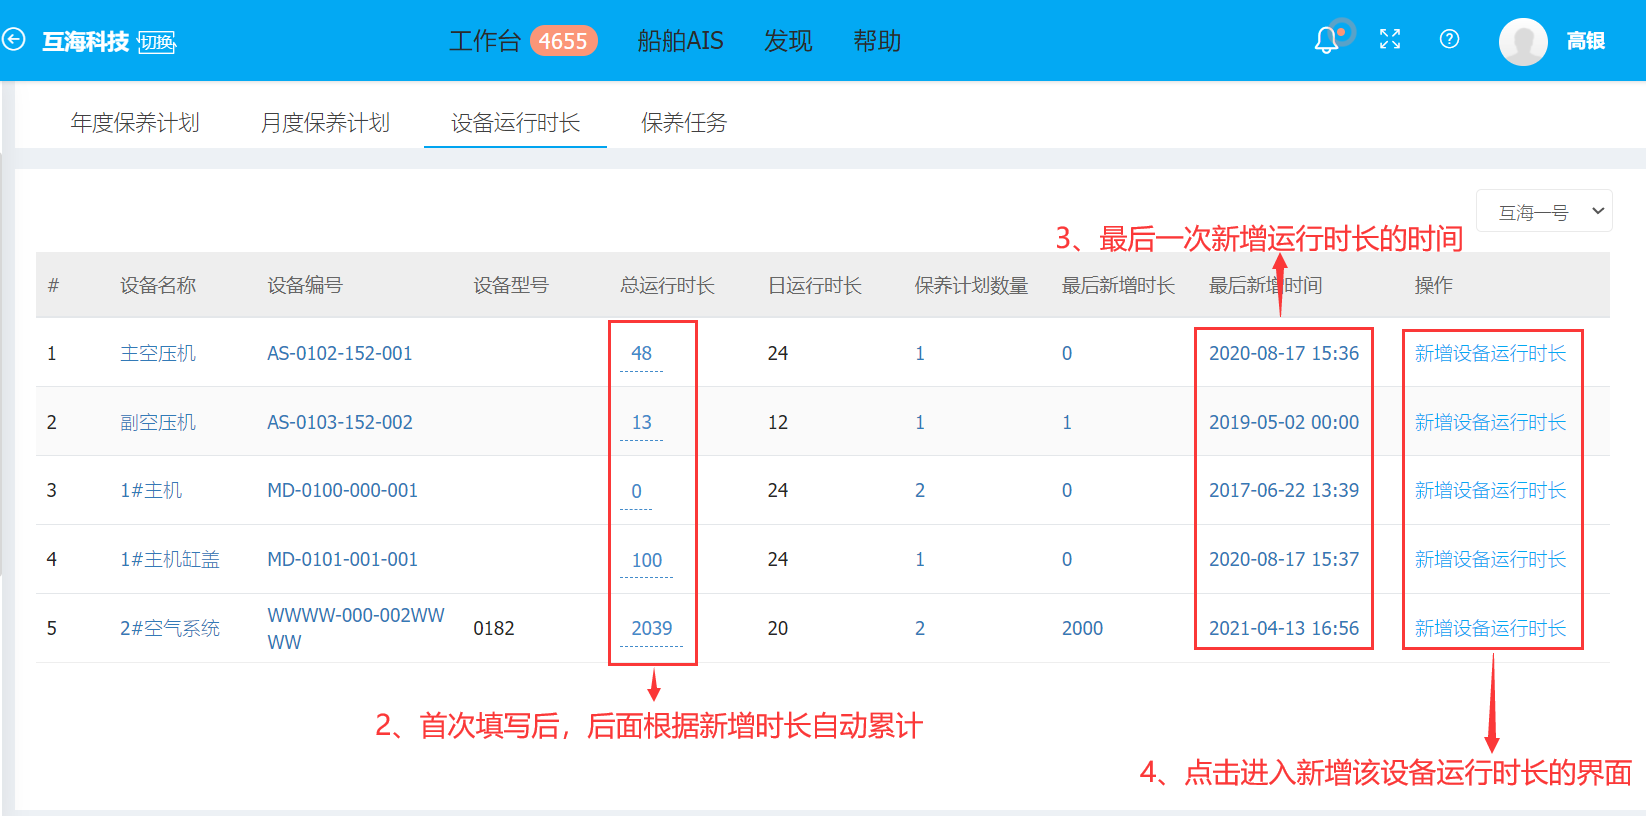This screenshot has height=816, width=1646.
Task: Click equipment number AS-0102-152-001
Action: pos(340,353)
